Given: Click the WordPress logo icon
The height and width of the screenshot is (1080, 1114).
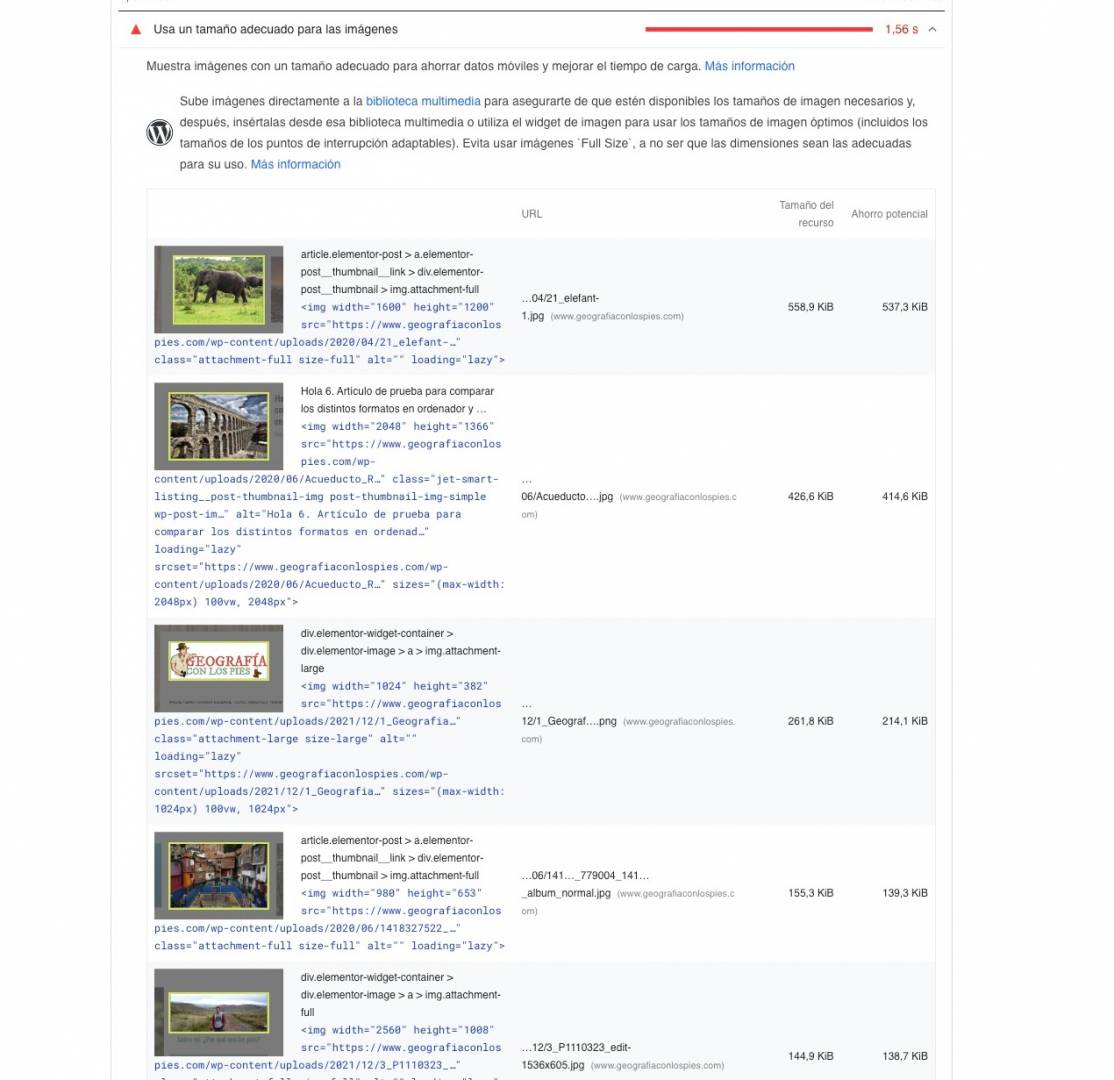Looking at the screenshot, I should [x=160, y=132].
